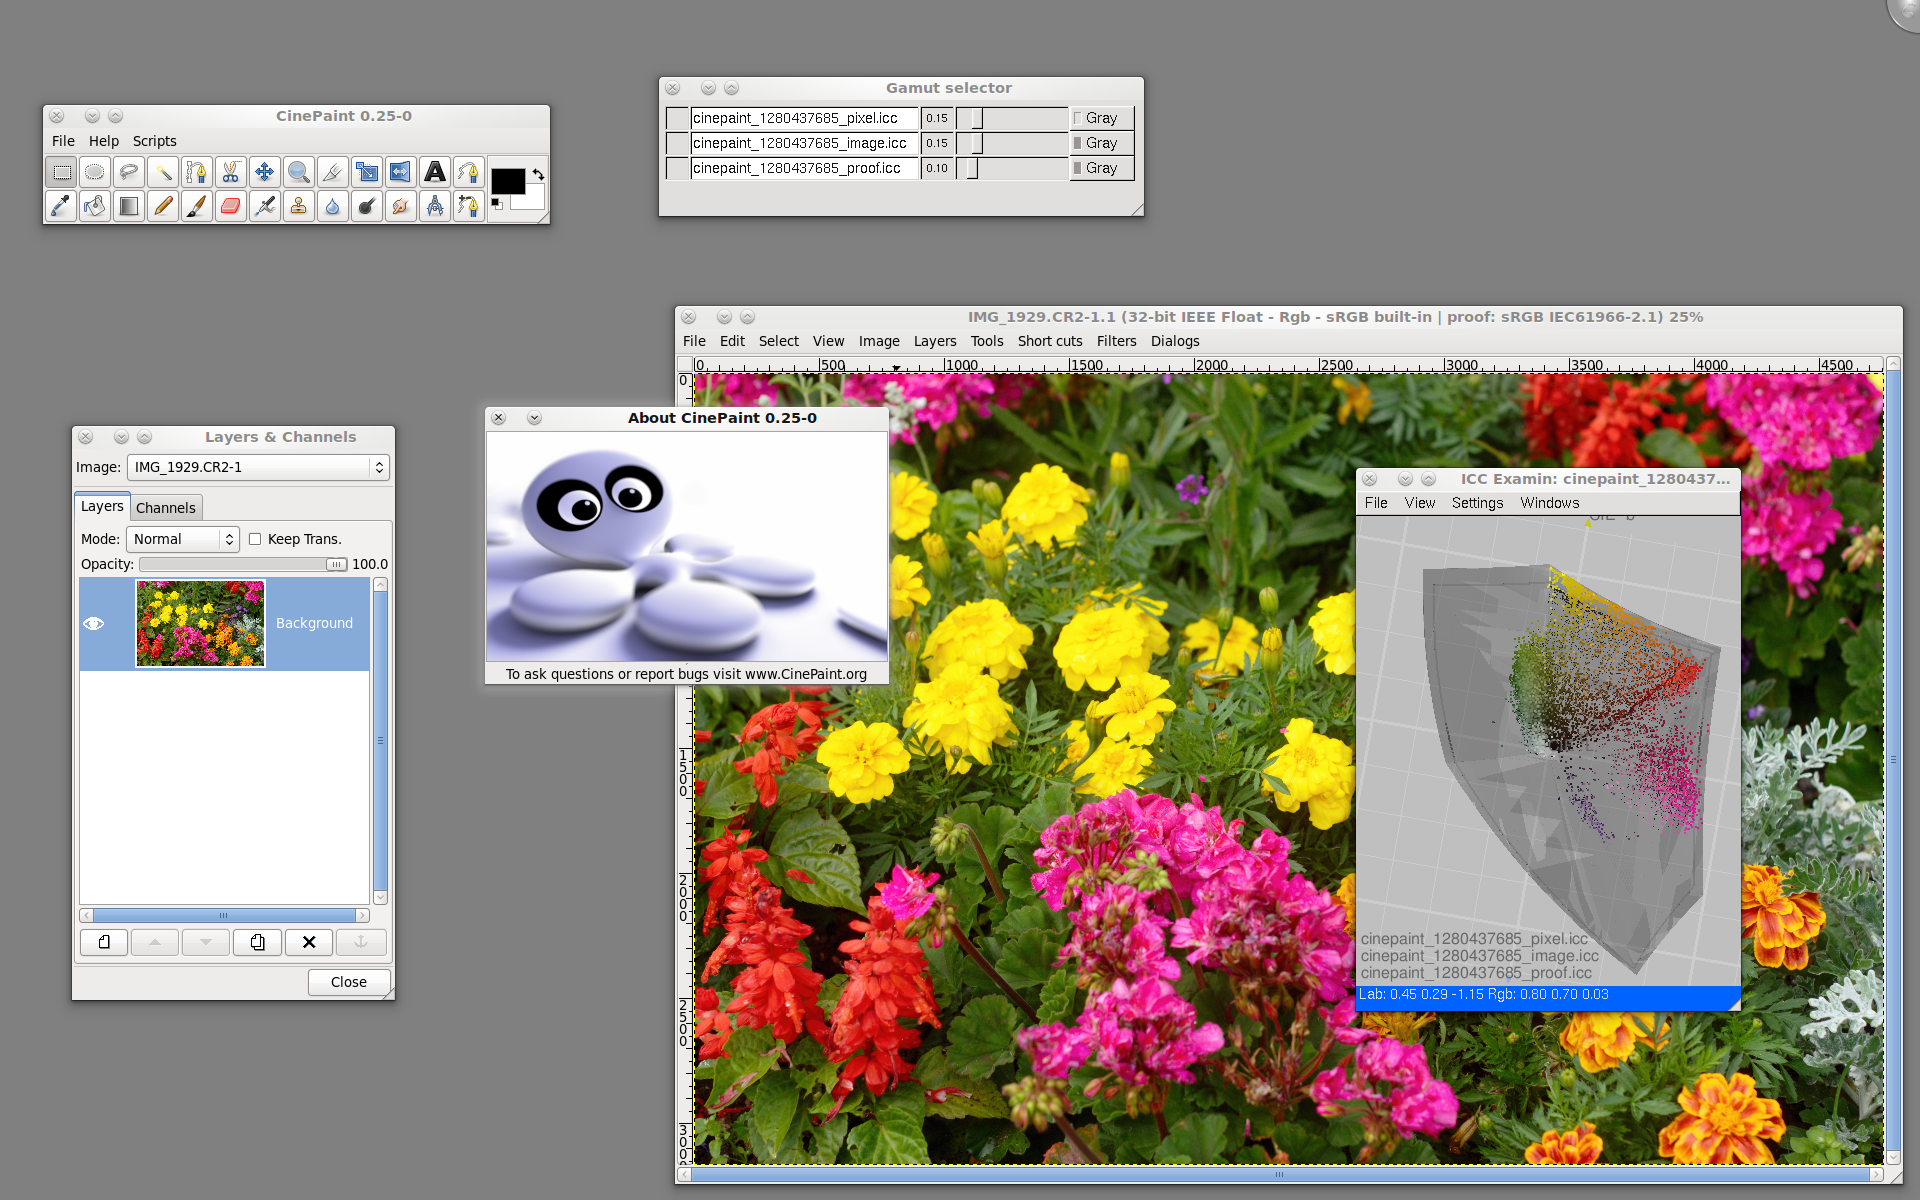
Task: Select the Text tool
Action: 435,172
